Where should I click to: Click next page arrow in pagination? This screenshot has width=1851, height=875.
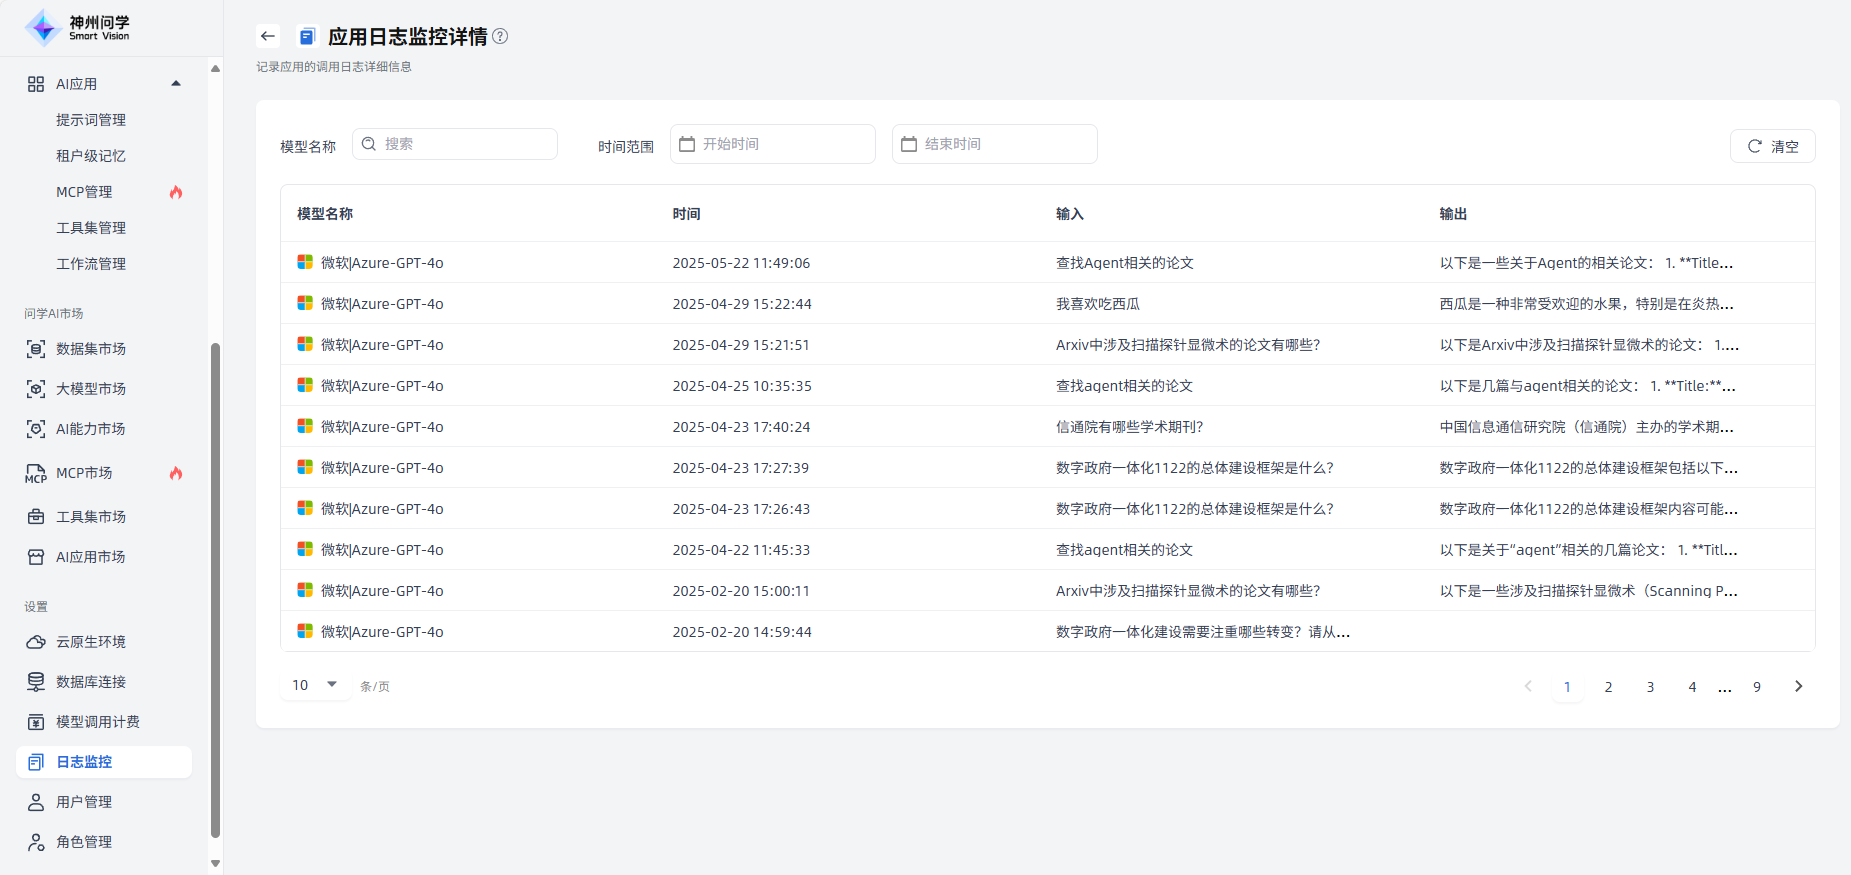coord(1798,686)
